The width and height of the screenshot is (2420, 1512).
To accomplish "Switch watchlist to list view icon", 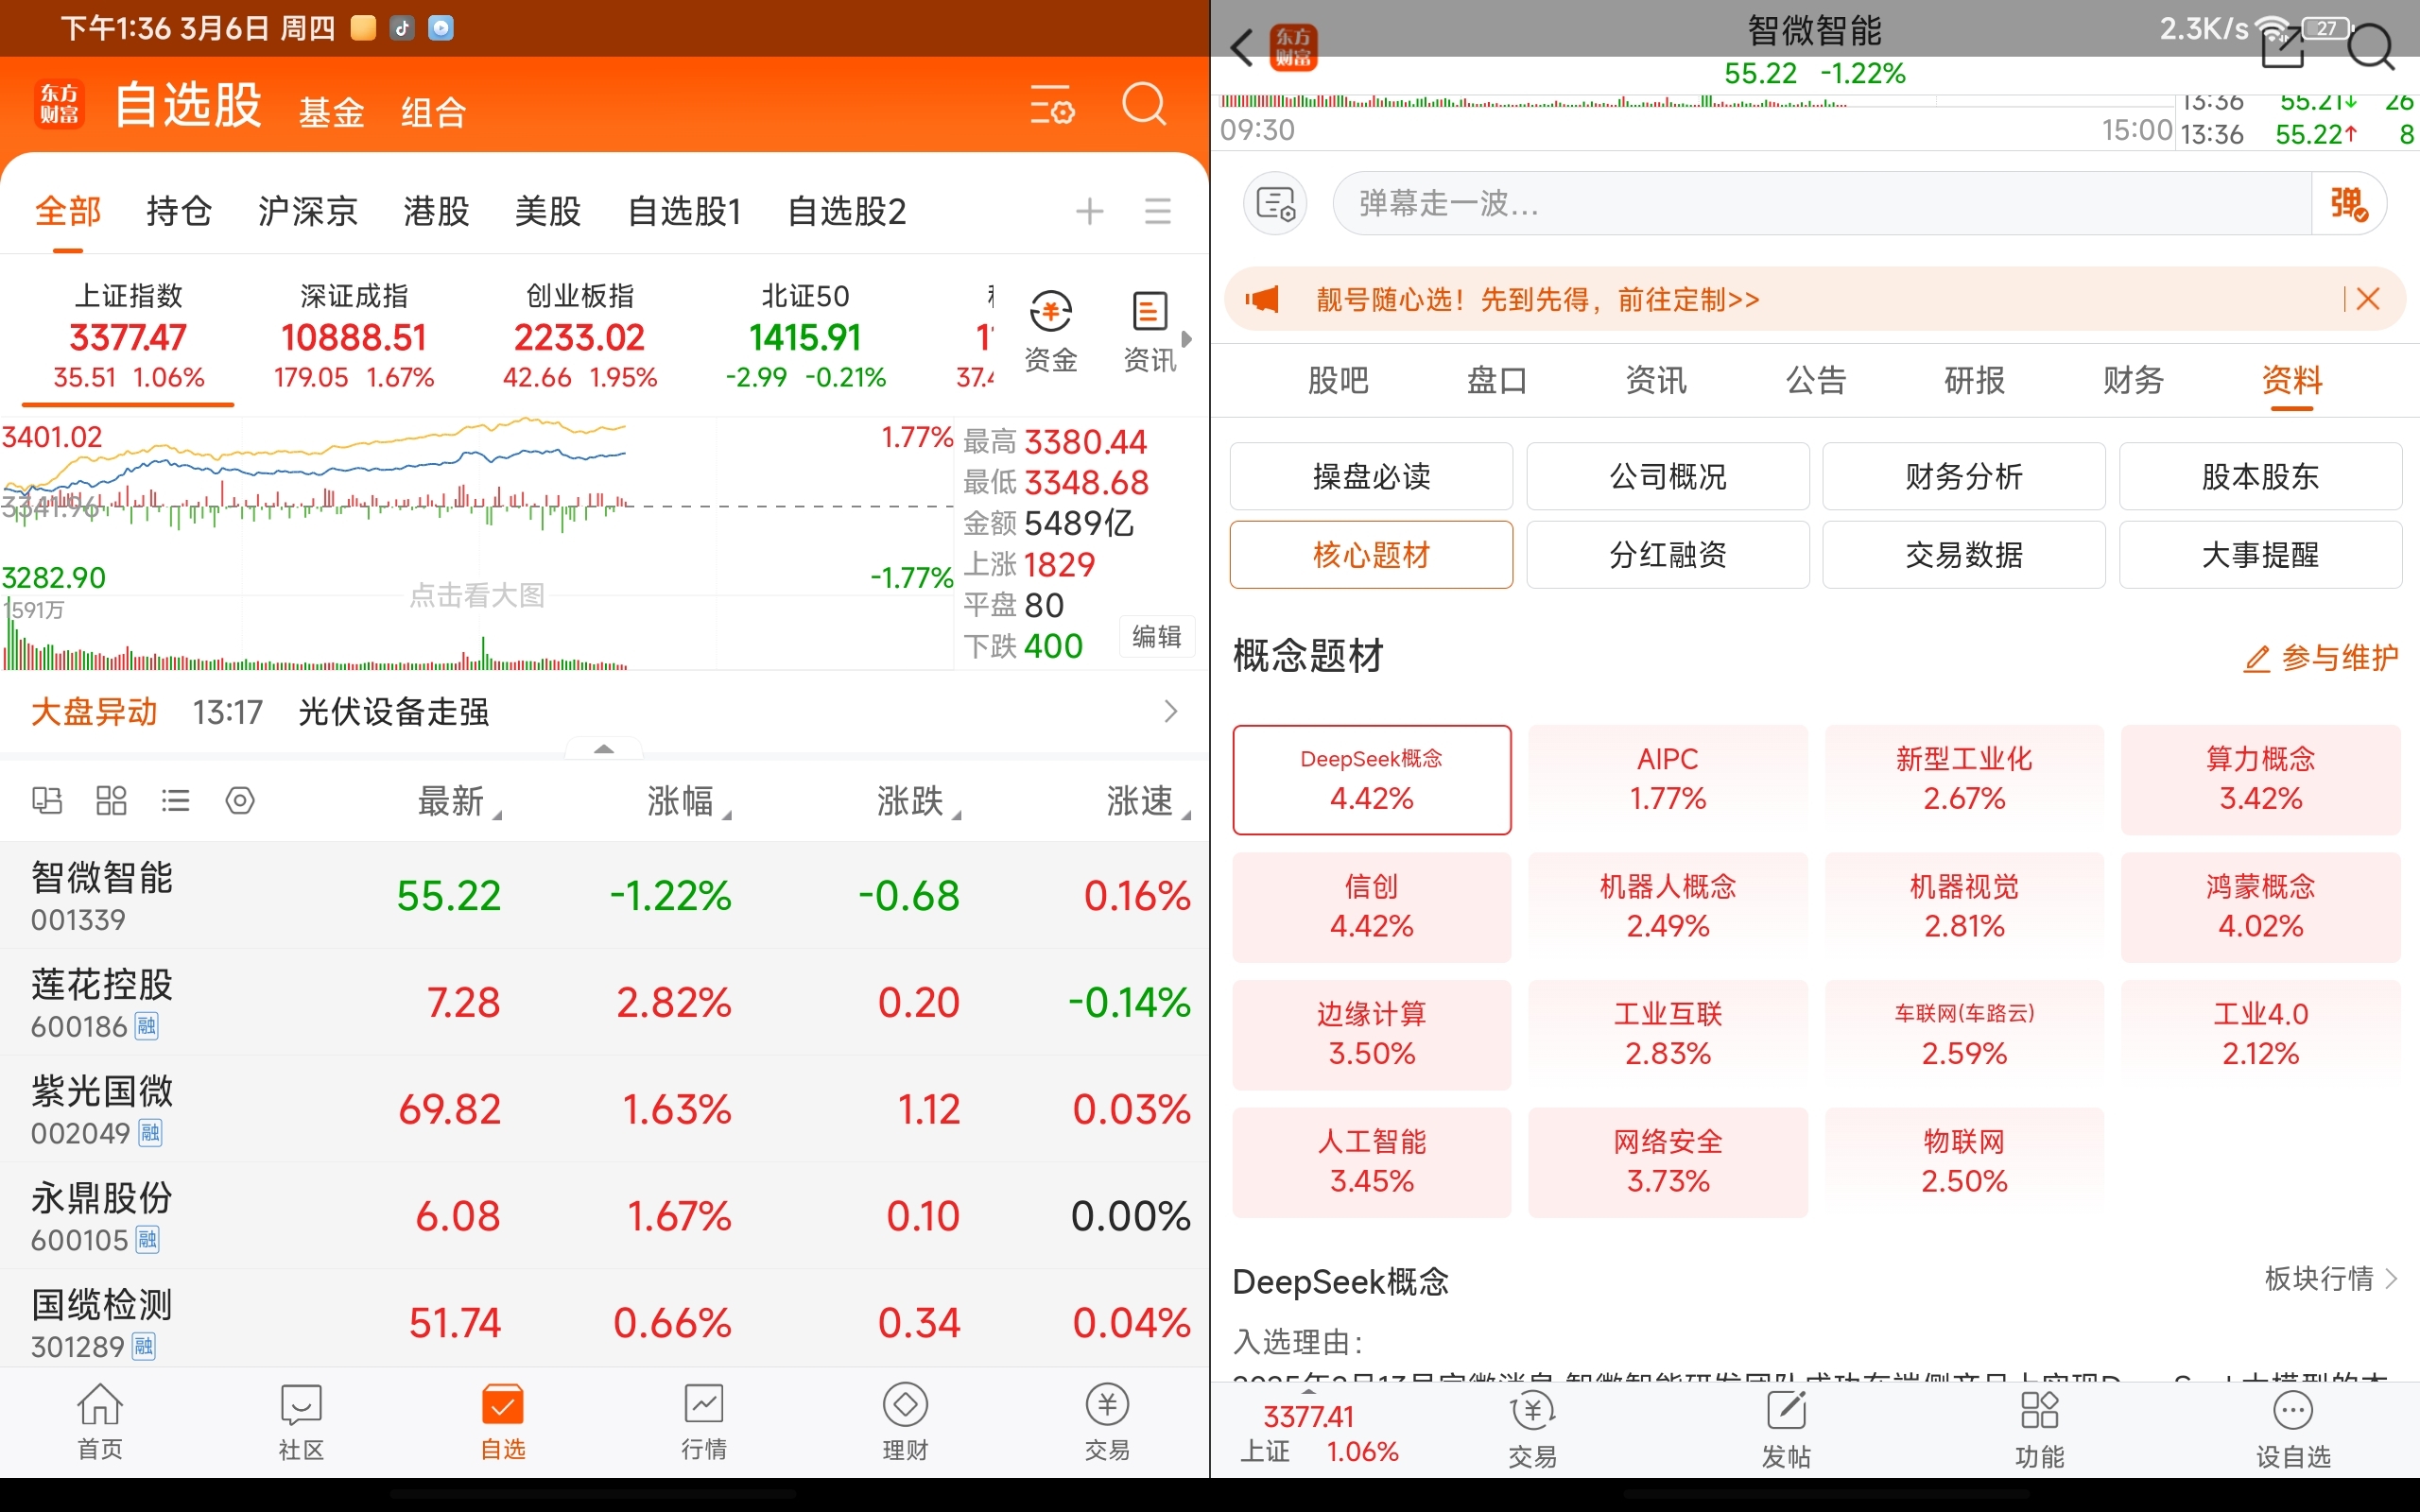I will pos(175,800).
